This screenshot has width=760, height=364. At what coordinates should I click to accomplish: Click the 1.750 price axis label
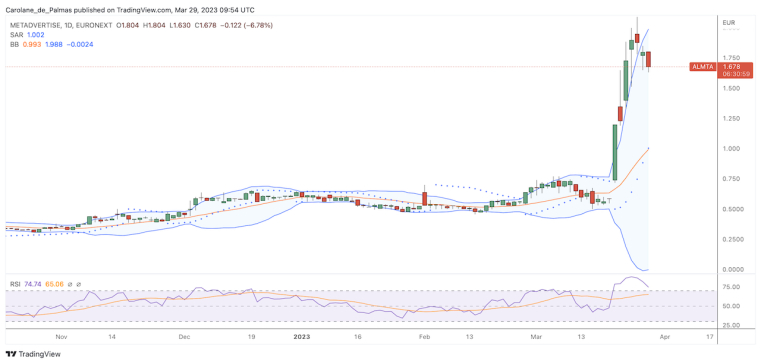click(730, 57)
